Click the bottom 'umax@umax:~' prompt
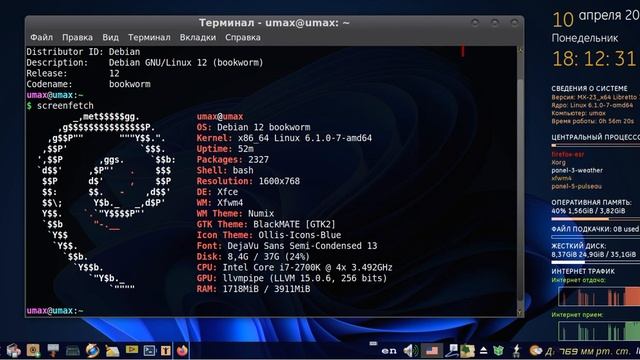The height and width of the screenshot is (360, 640). point(55,311)
